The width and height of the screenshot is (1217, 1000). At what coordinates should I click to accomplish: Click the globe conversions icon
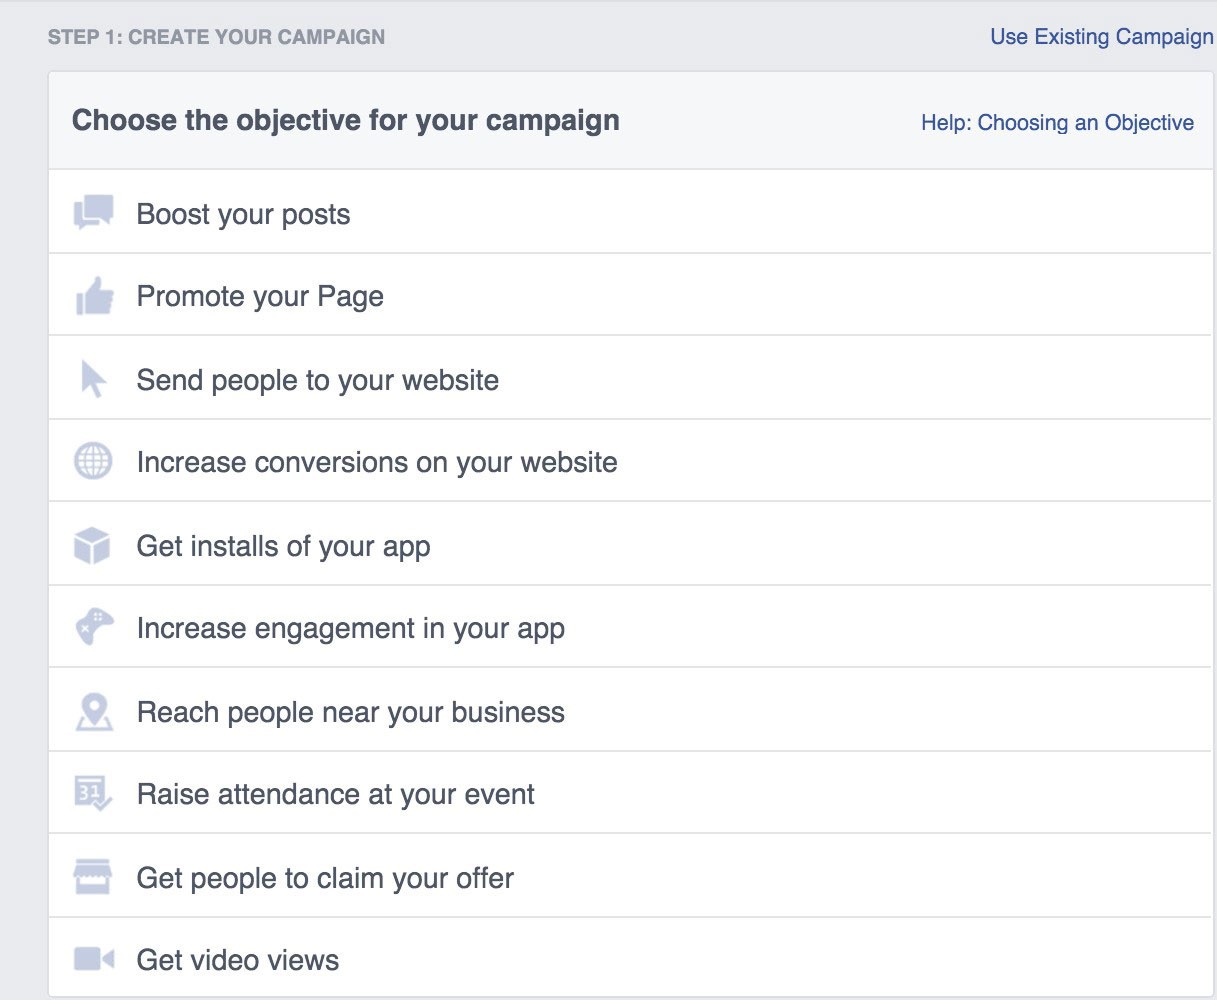93,462
